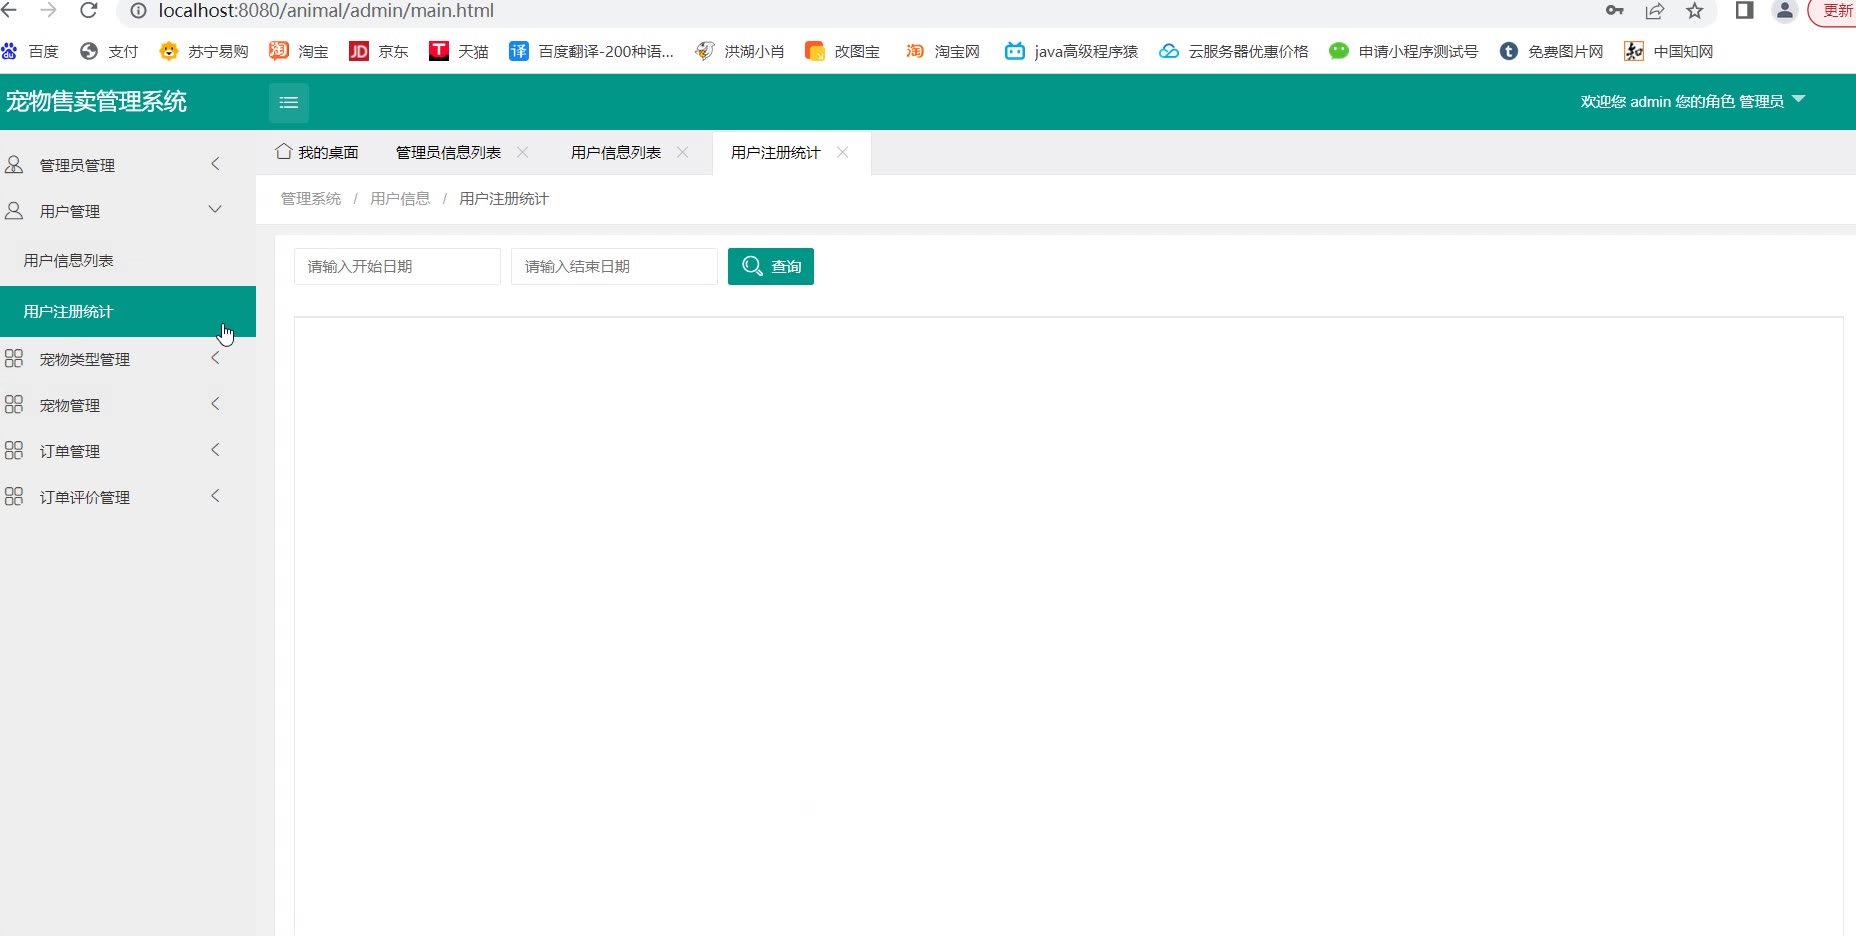Open the browser profile avatar icon
The width and height of the screenshot is (1856, 936).
click(1785, 10)
